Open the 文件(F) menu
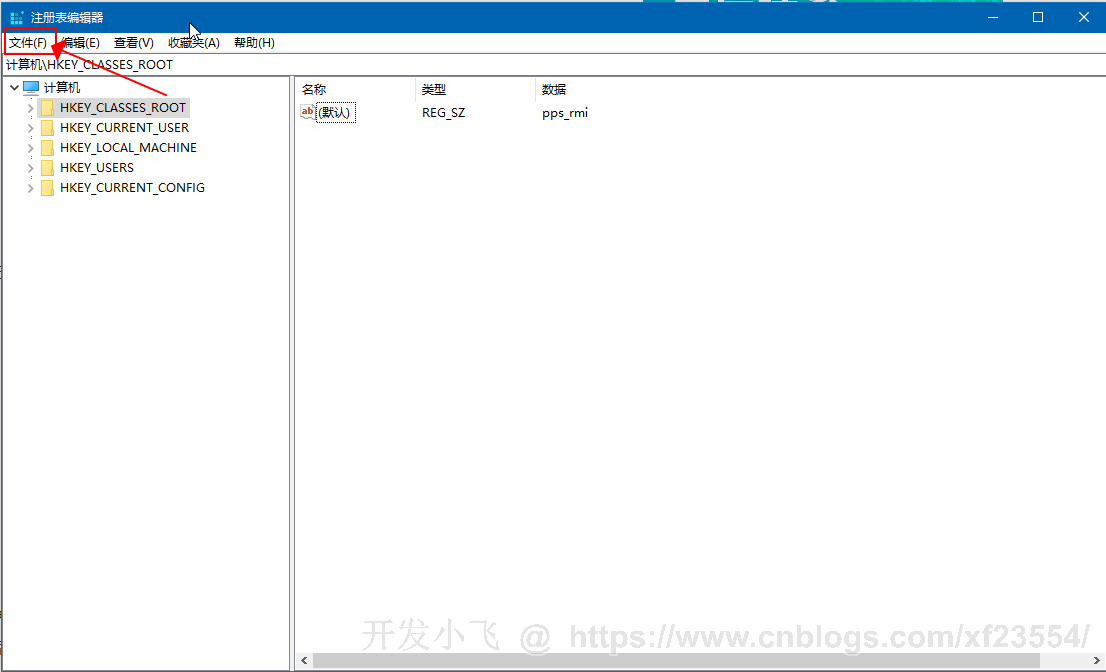The width and height of the screenshot is (1106, 672). (28, 43)
